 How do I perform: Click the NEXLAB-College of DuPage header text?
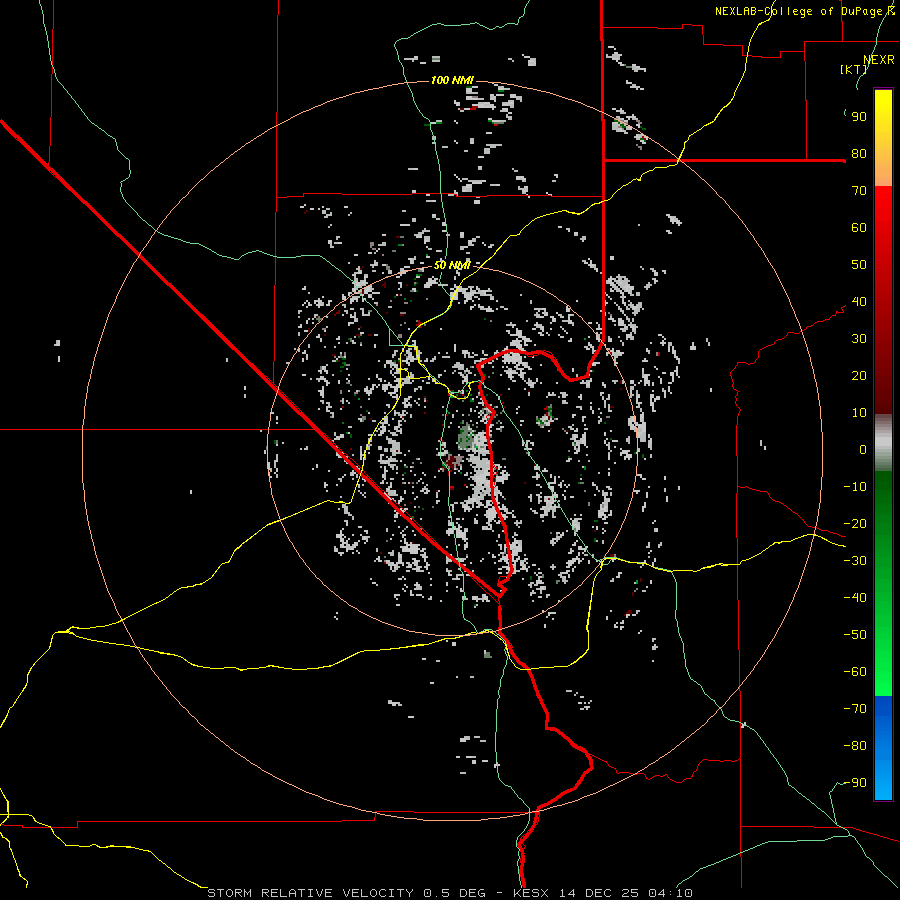coord(805,11)
